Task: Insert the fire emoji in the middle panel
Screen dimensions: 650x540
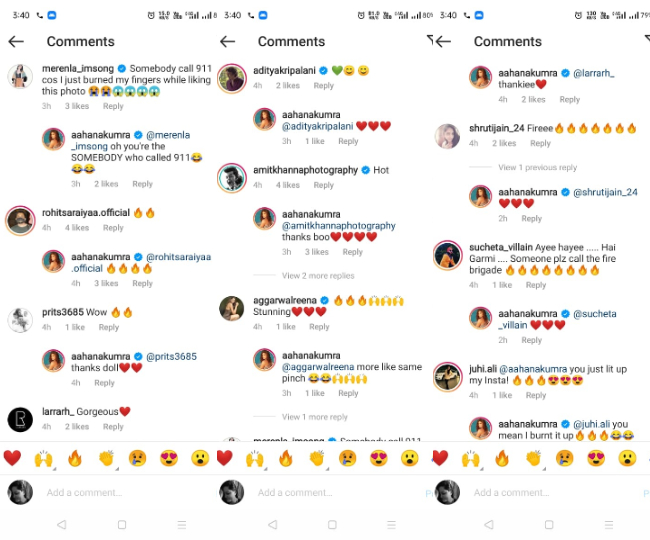Action: [286, 458]
